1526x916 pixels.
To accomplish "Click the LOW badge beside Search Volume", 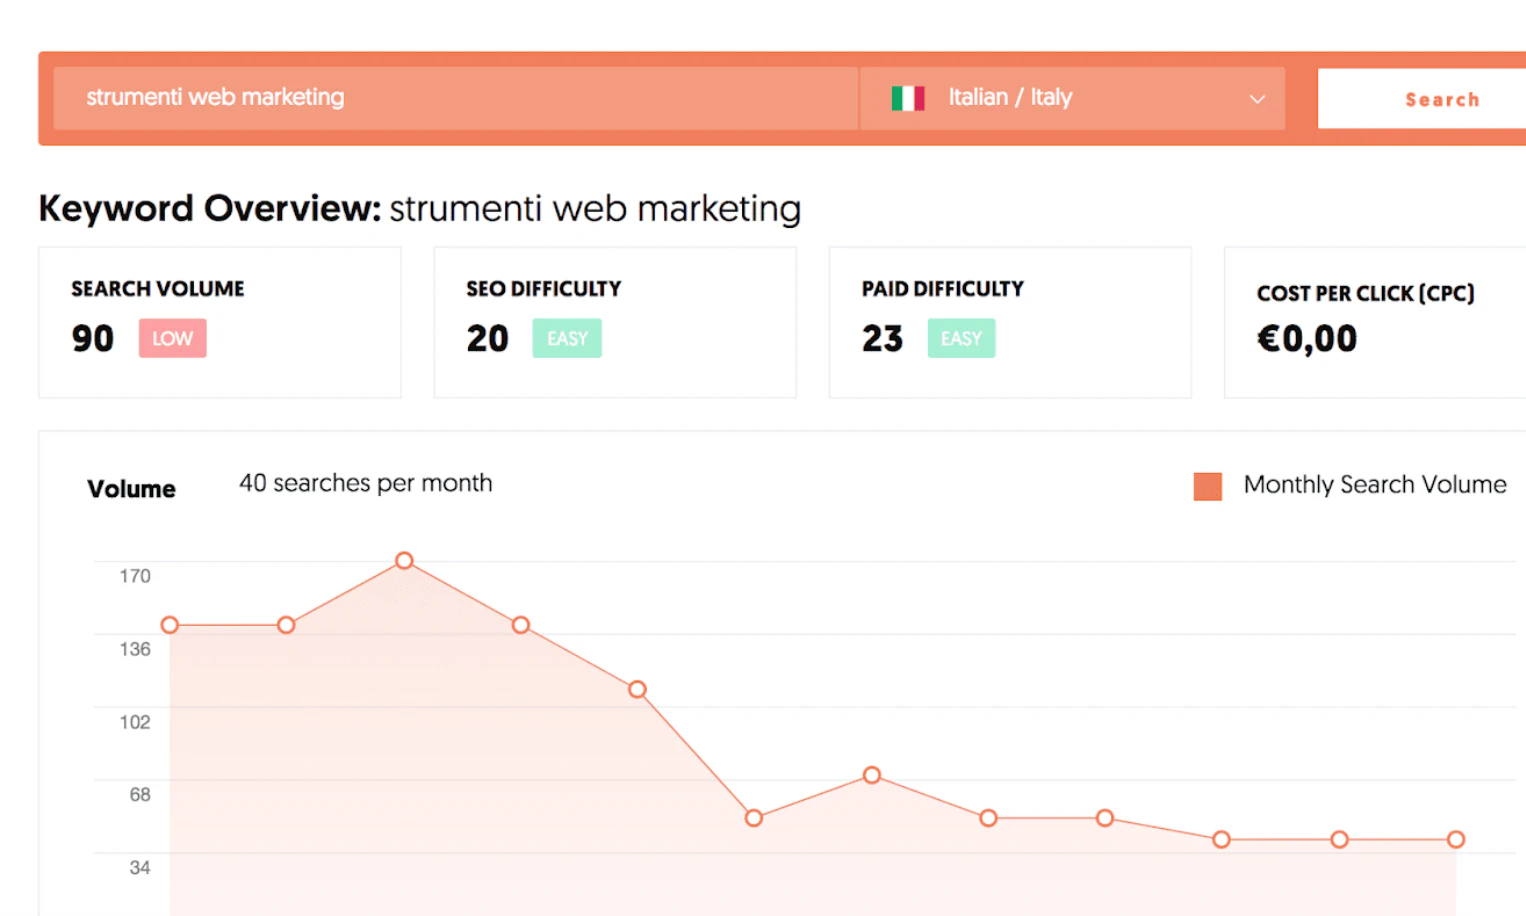I will coord(172,338).
